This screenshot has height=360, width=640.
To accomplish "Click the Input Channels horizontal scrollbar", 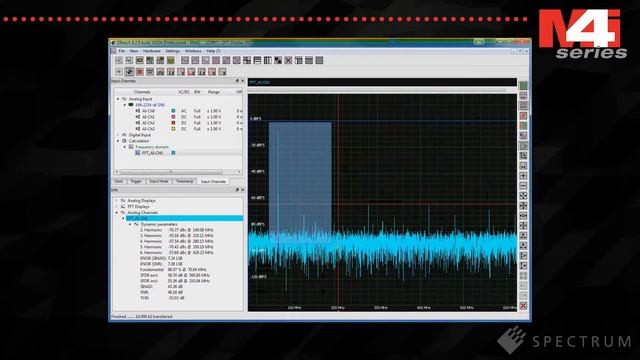I will point(178,172).
